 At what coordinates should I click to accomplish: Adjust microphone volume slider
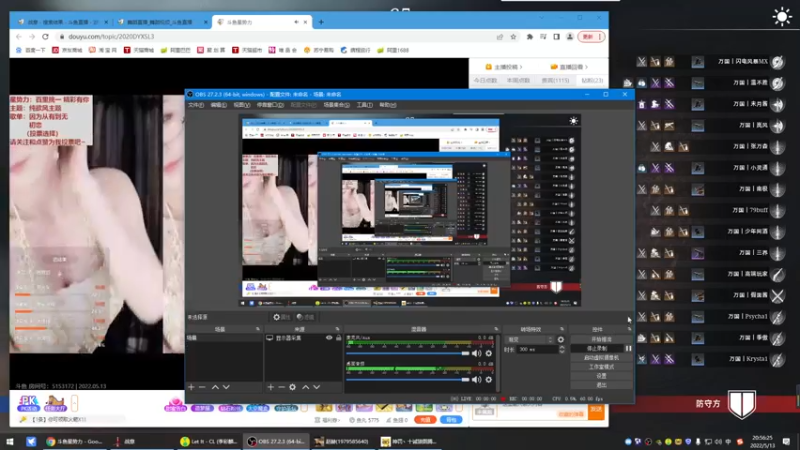click(408, 353)
